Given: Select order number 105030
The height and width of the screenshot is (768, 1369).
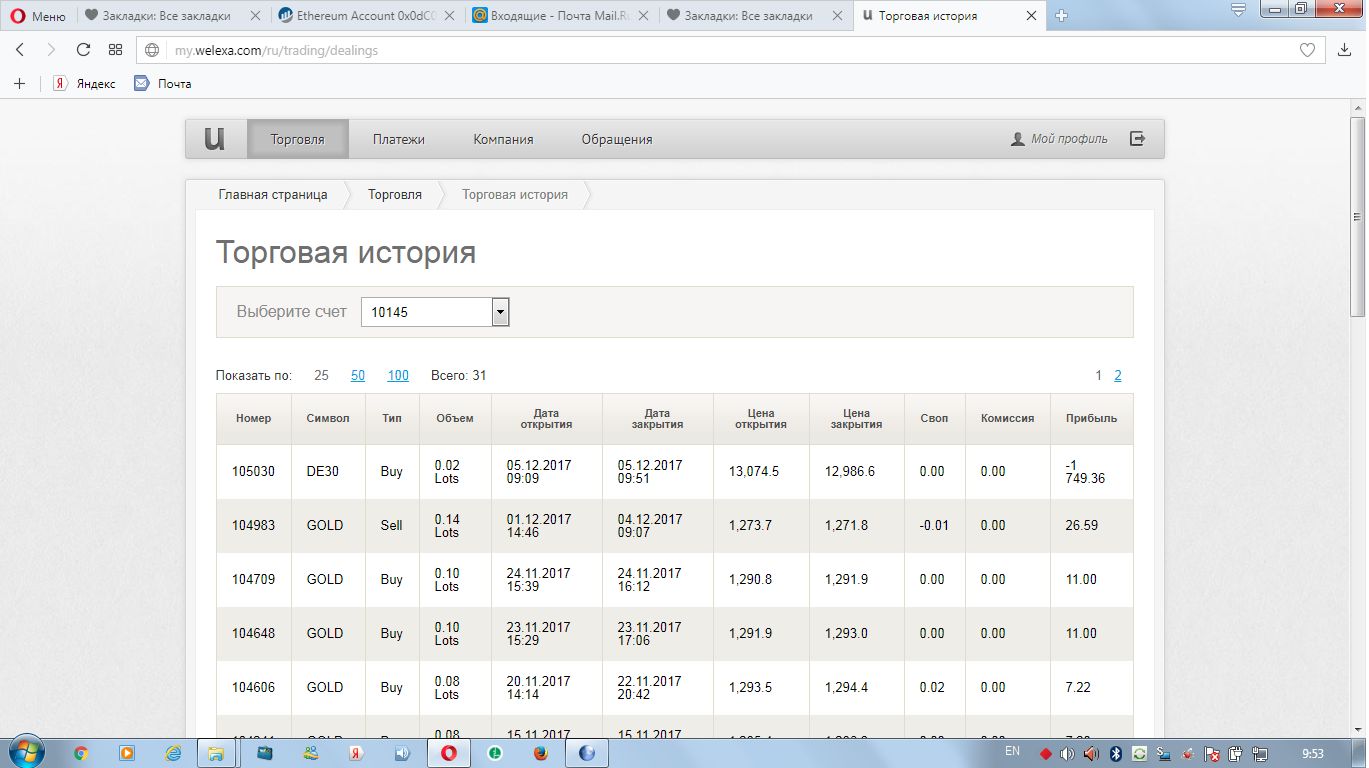Looking at the screenshot, I should click(253, 472).
